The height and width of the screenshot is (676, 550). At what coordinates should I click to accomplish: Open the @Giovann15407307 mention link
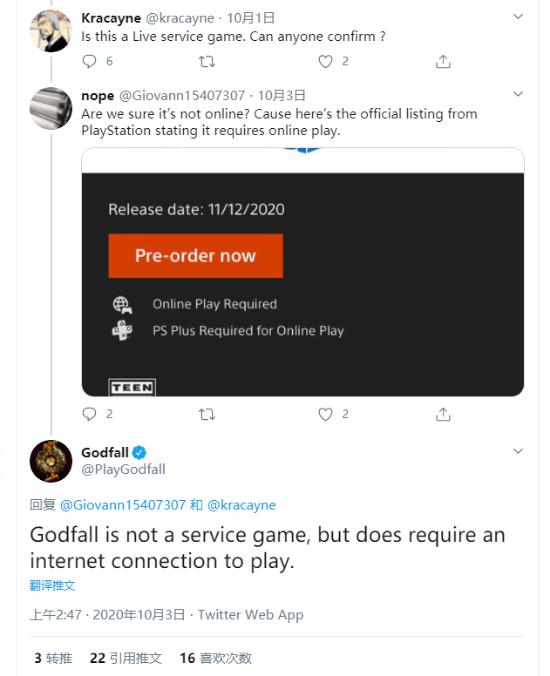click(123, 505)
